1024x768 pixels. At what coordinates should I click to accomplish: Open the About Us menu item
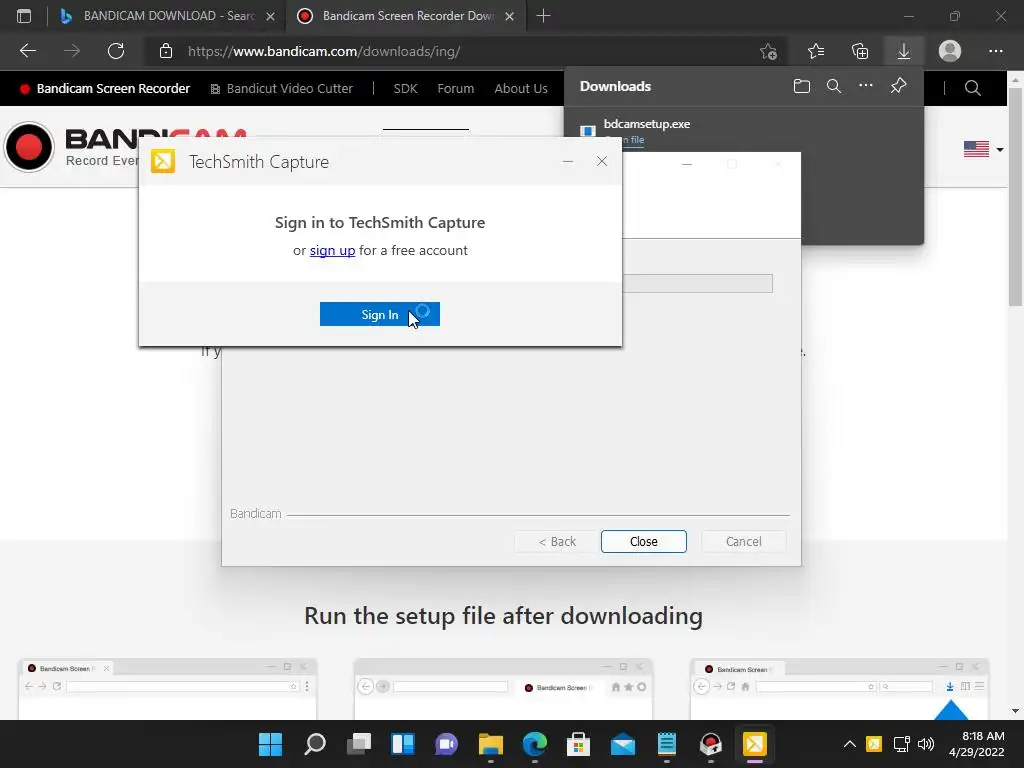pos(520,89)
